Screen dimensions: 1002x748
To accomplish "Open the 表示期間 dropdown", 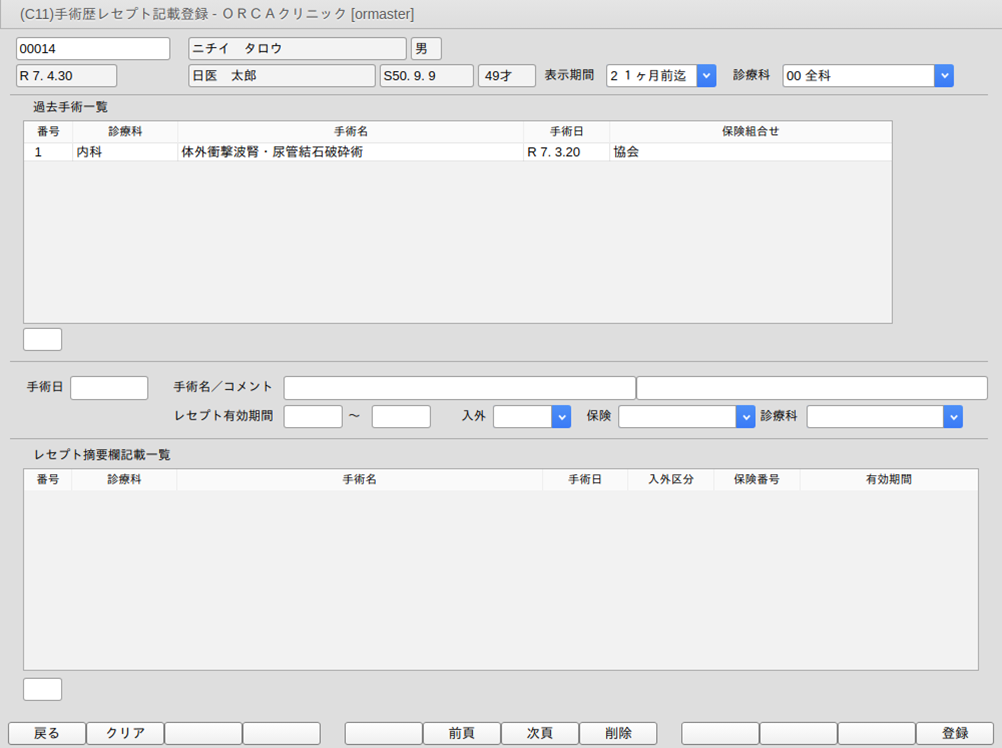I will tap(706, 76).
